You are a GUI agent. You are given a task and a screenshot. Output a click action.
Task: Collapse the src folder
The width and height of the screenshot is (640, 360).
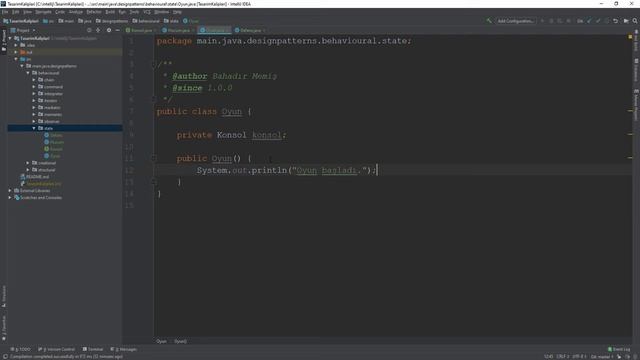point(16,59)
